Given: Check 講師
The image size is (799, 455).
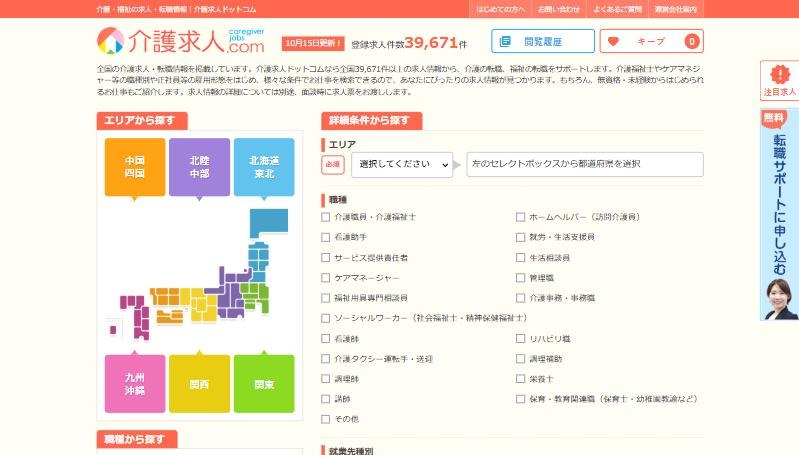Looking at the screenshot, I should click(326, 399).
